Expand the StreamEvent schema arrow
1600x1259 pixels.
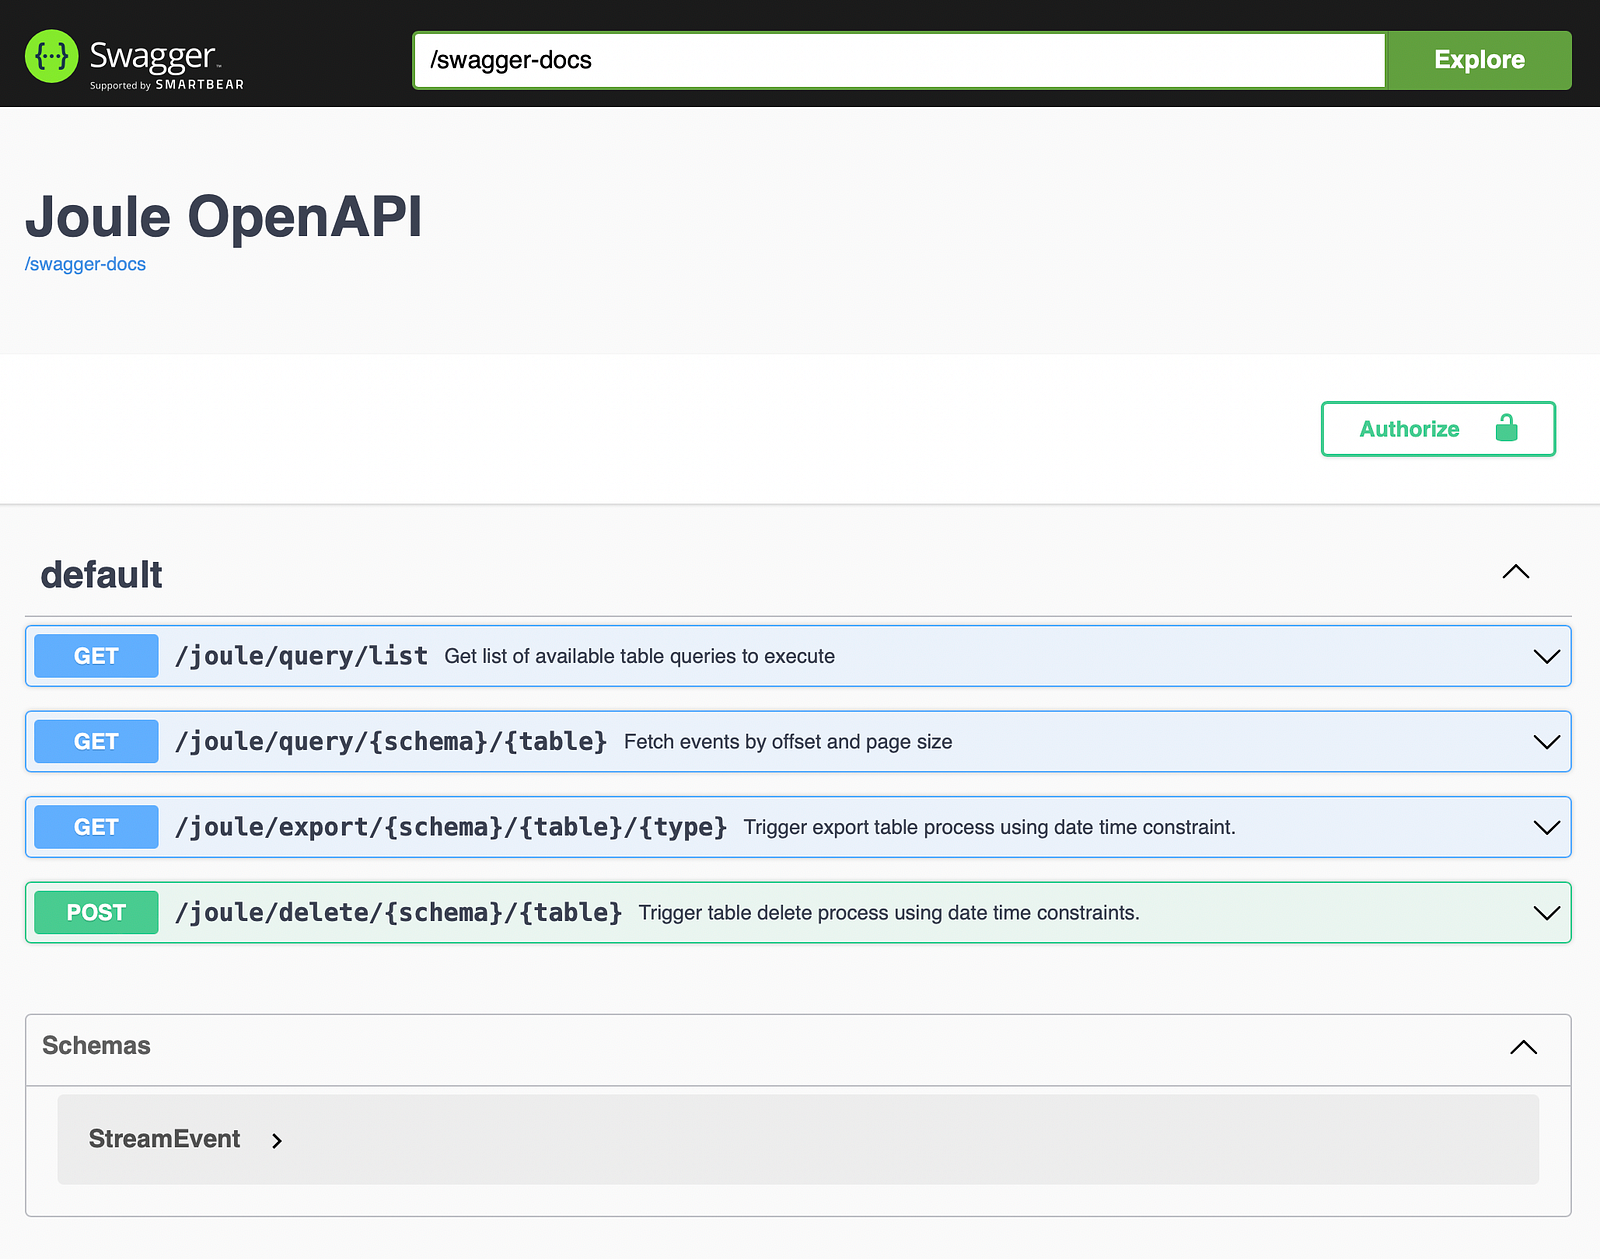pyautogui.click(x=277, y=1141)
